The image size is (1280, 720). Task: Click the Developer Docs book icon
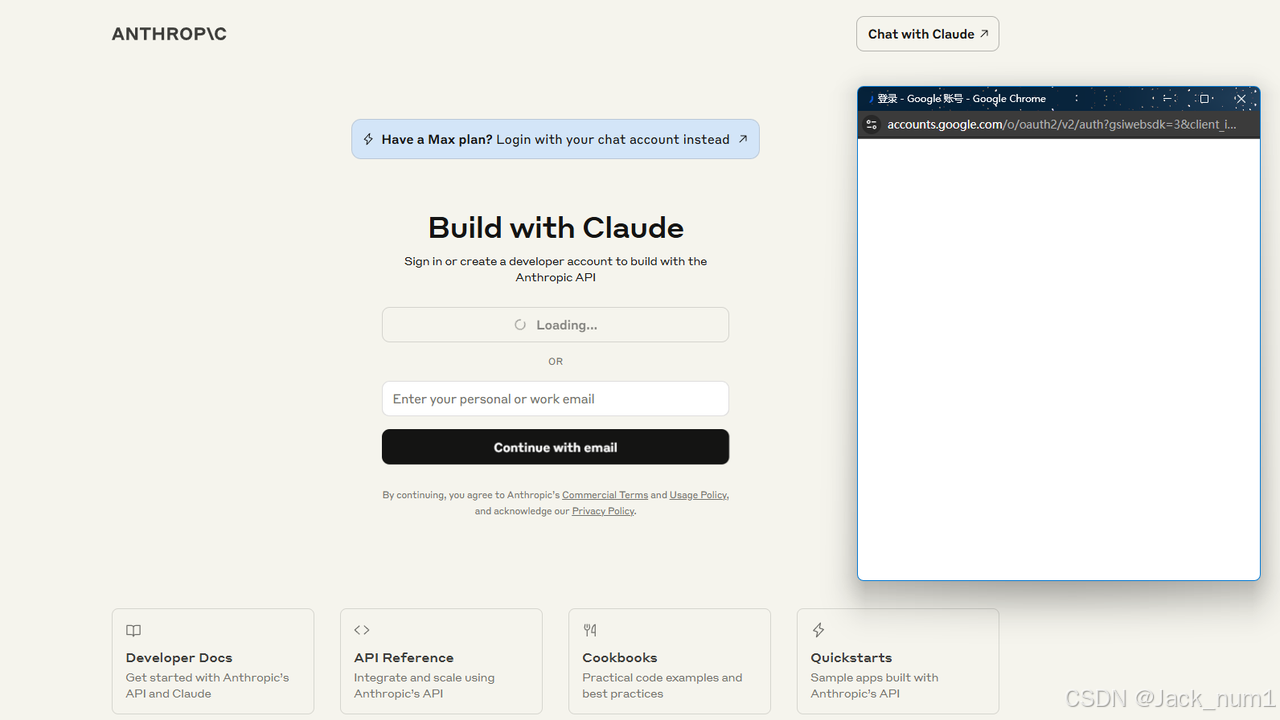point(134,630)
